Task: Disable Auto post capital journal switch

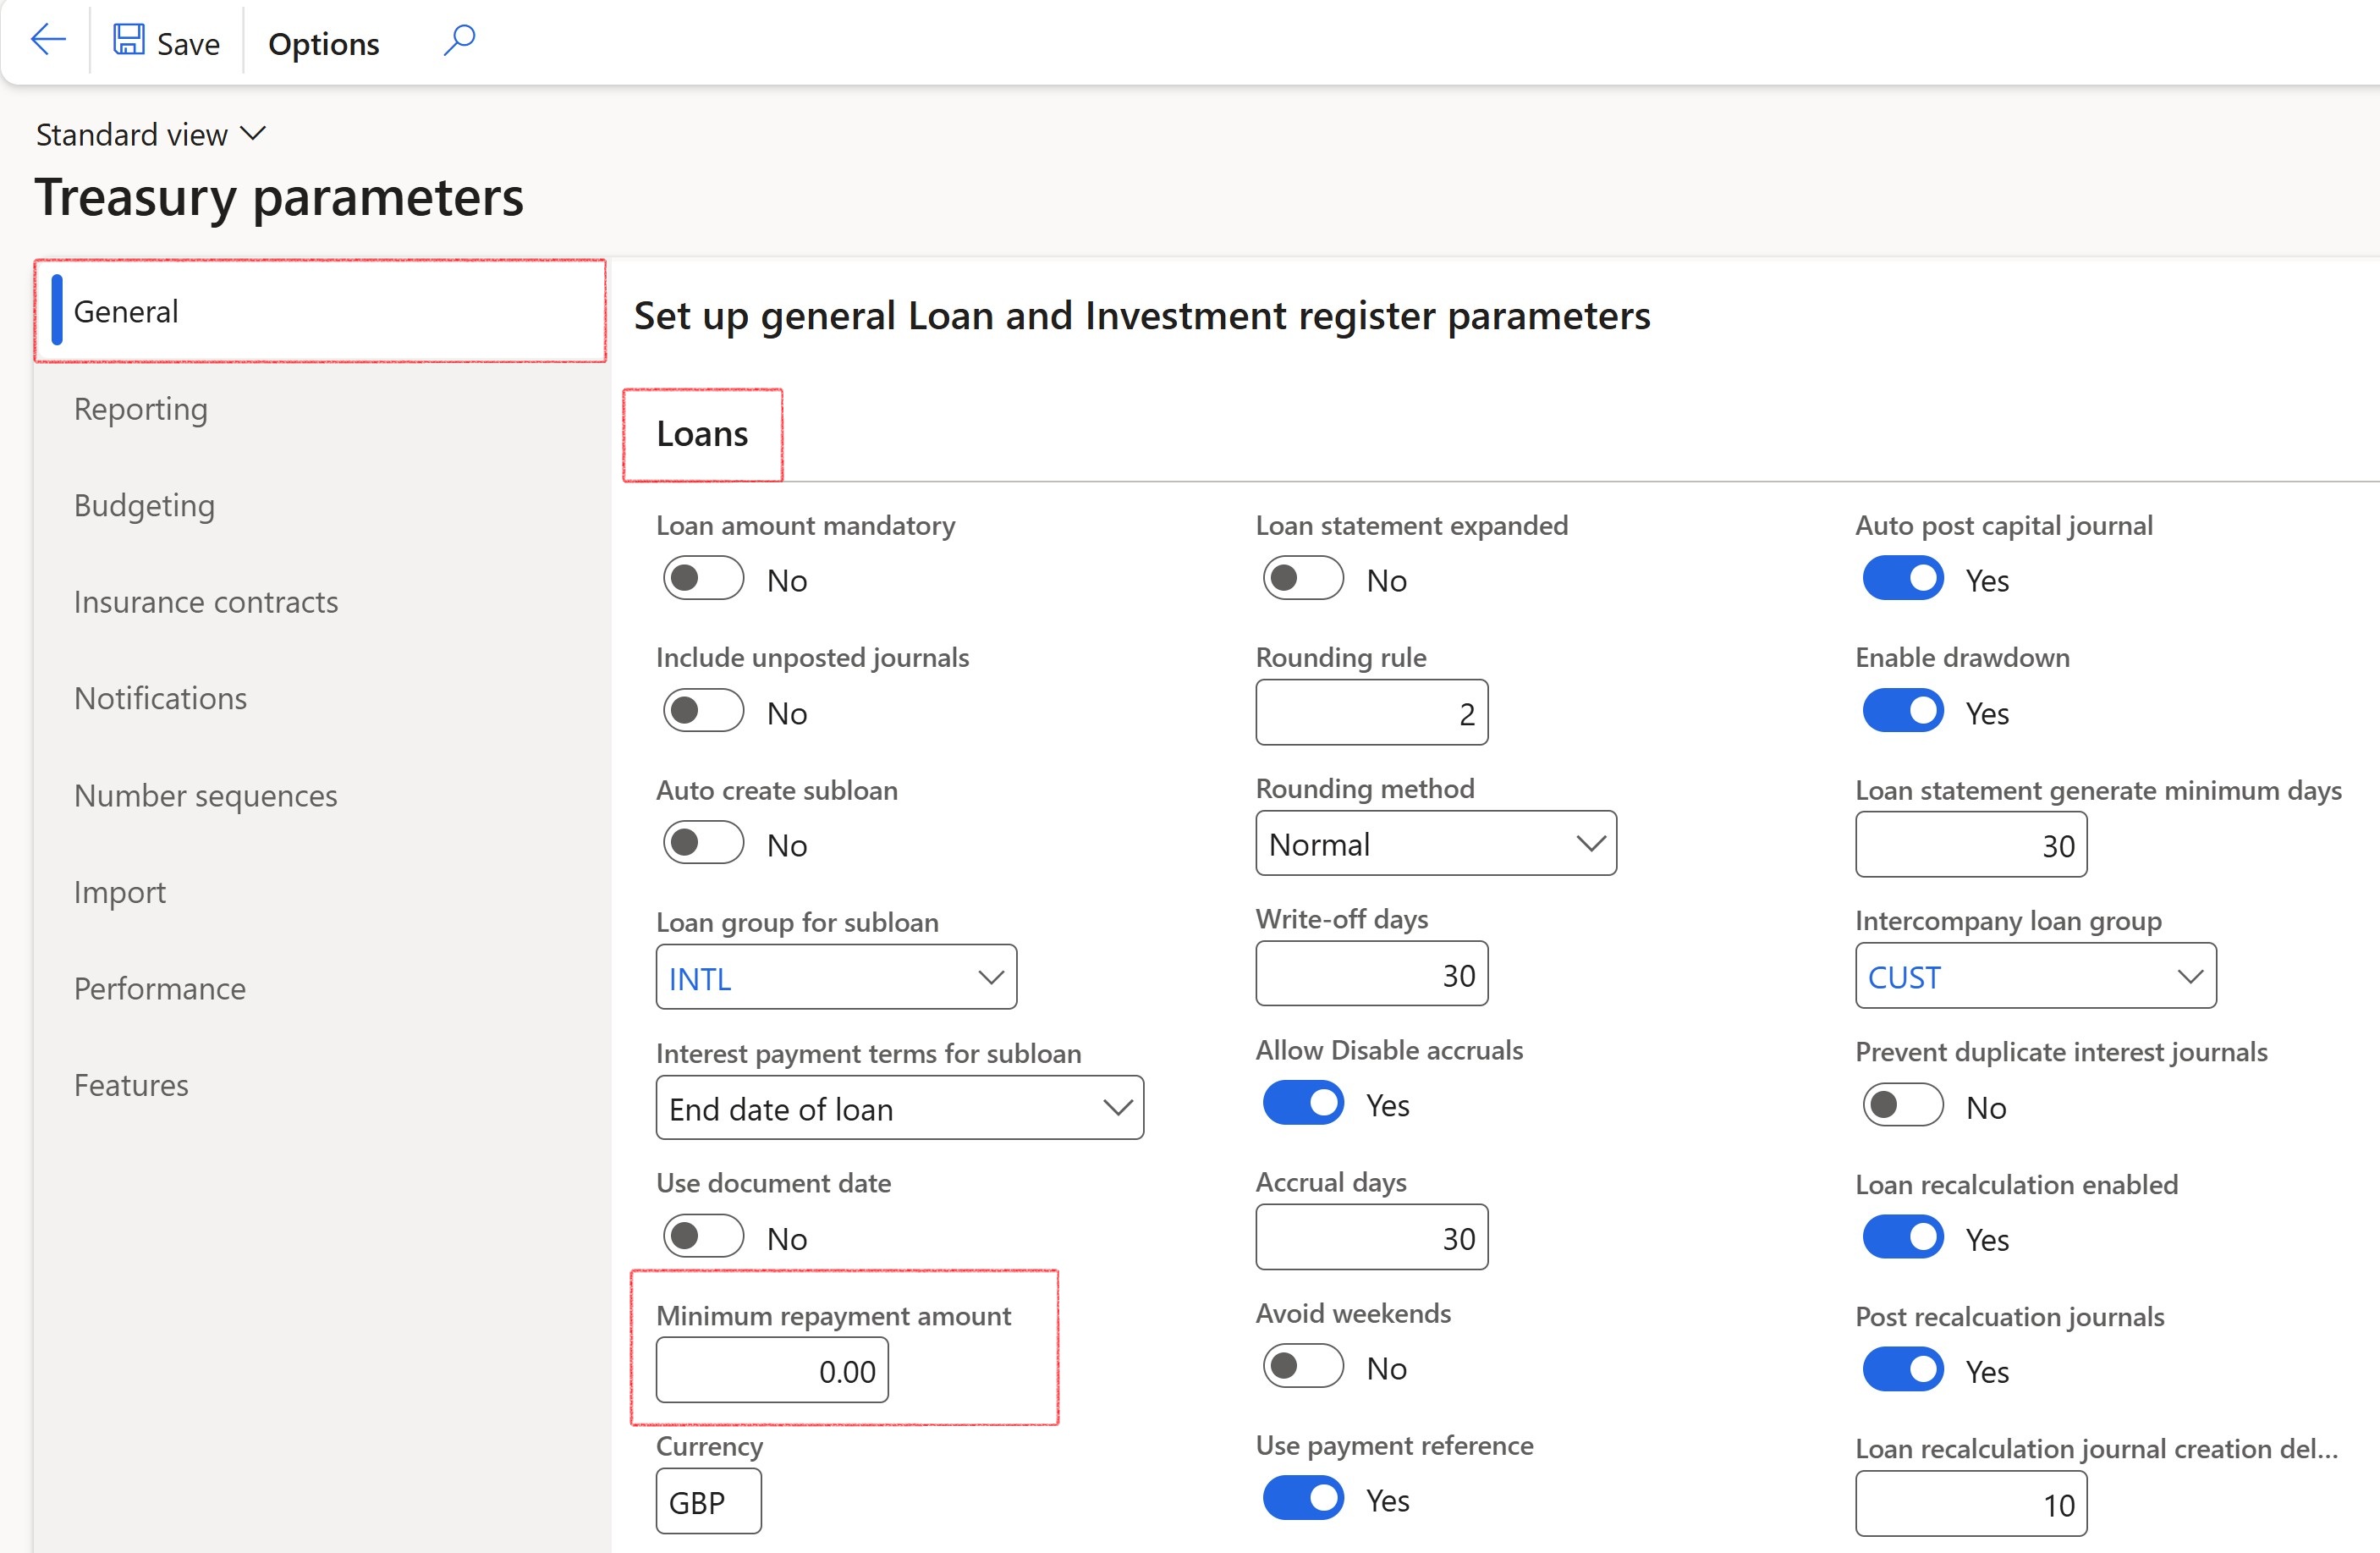Action: click(1903, 578)
